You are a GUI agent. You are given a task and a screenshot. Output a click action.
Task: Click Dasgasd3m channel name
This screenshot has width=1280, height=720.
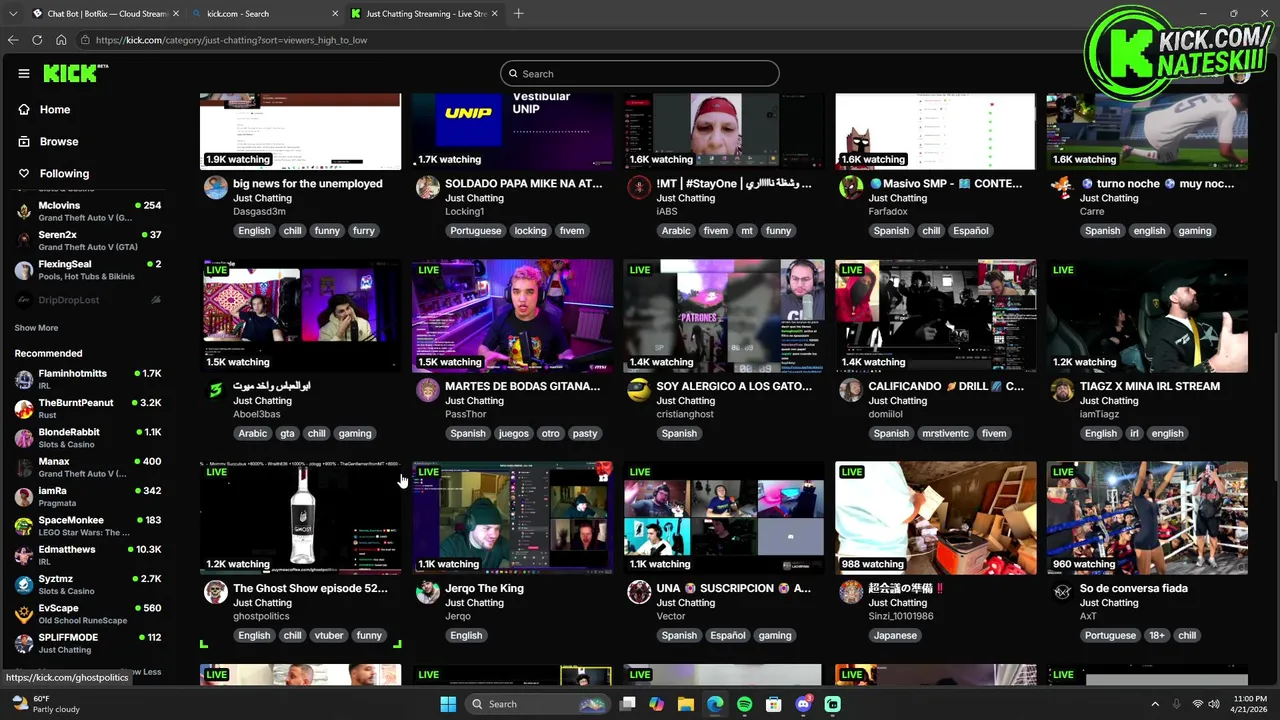point(259,212)
